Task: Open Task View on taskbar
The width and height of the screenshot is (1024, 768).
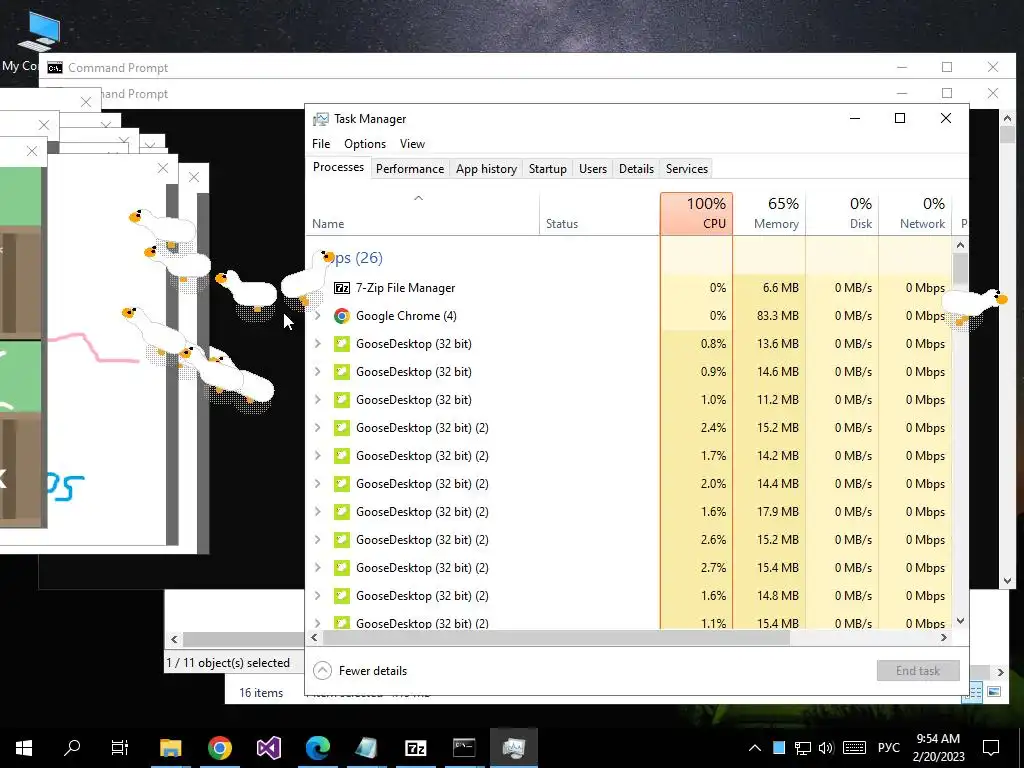Action: point(120,748)
